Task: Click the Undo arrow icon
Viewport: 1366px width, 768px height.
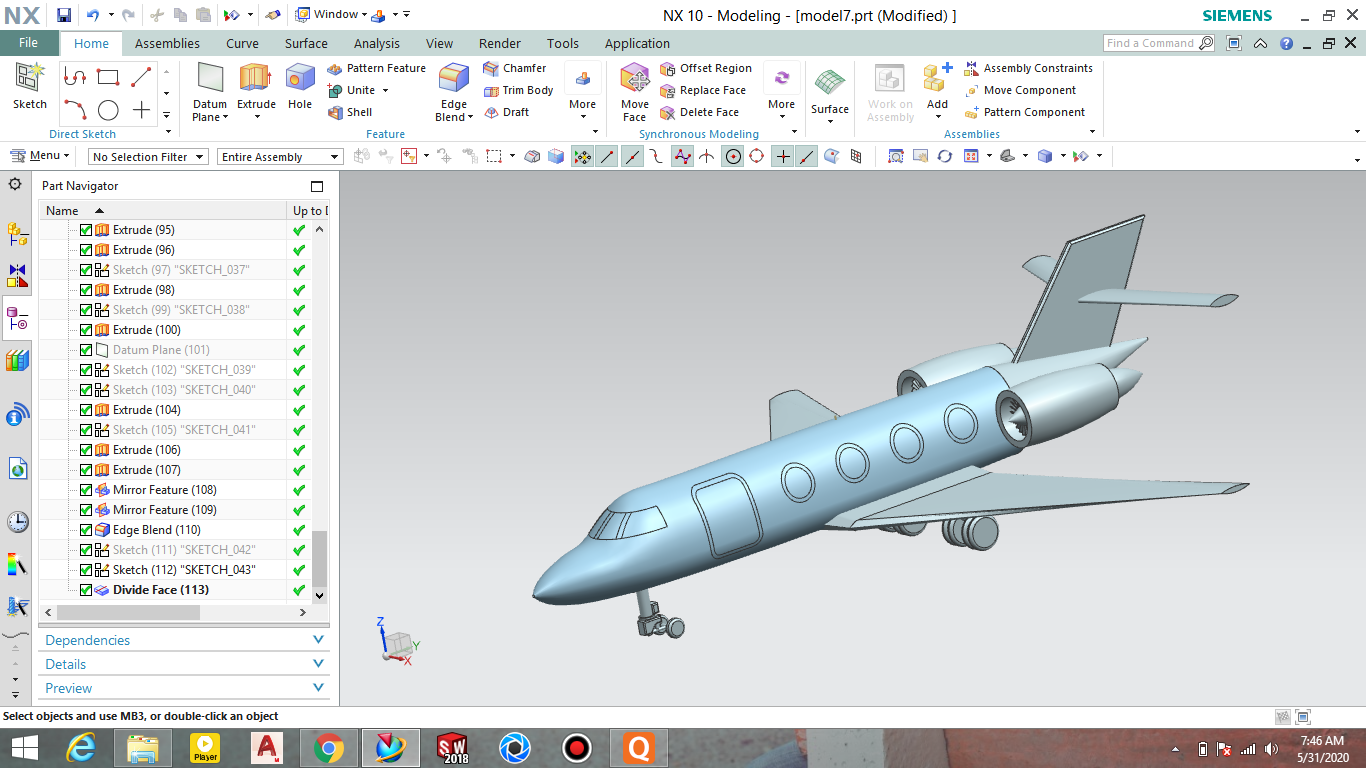Action: (92, 15)
